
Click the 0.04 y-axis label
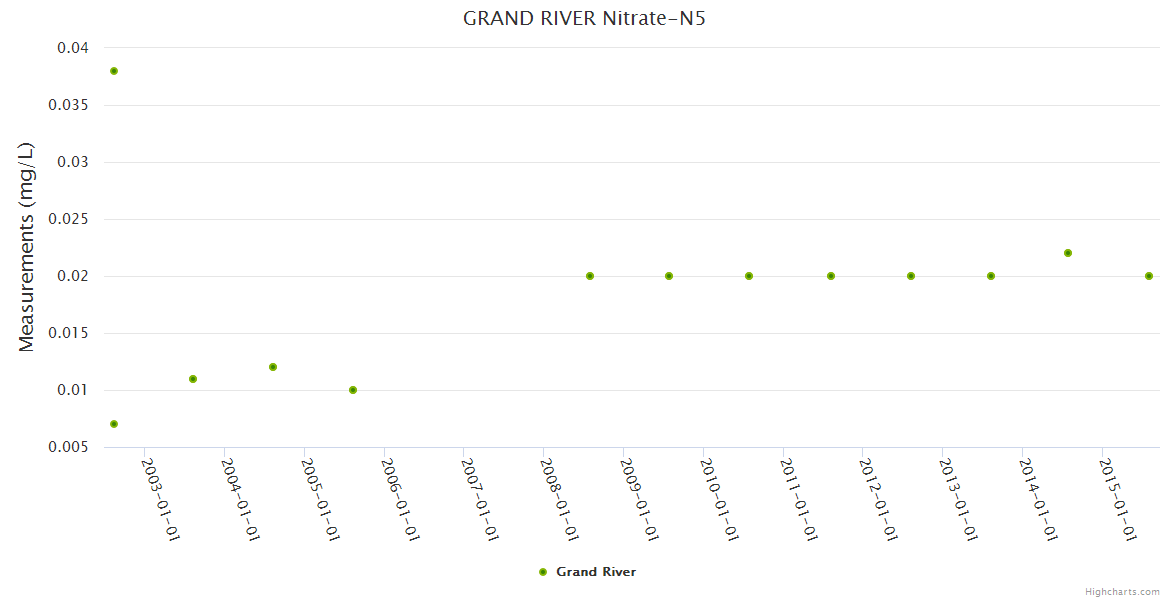(x=72, y=48)
